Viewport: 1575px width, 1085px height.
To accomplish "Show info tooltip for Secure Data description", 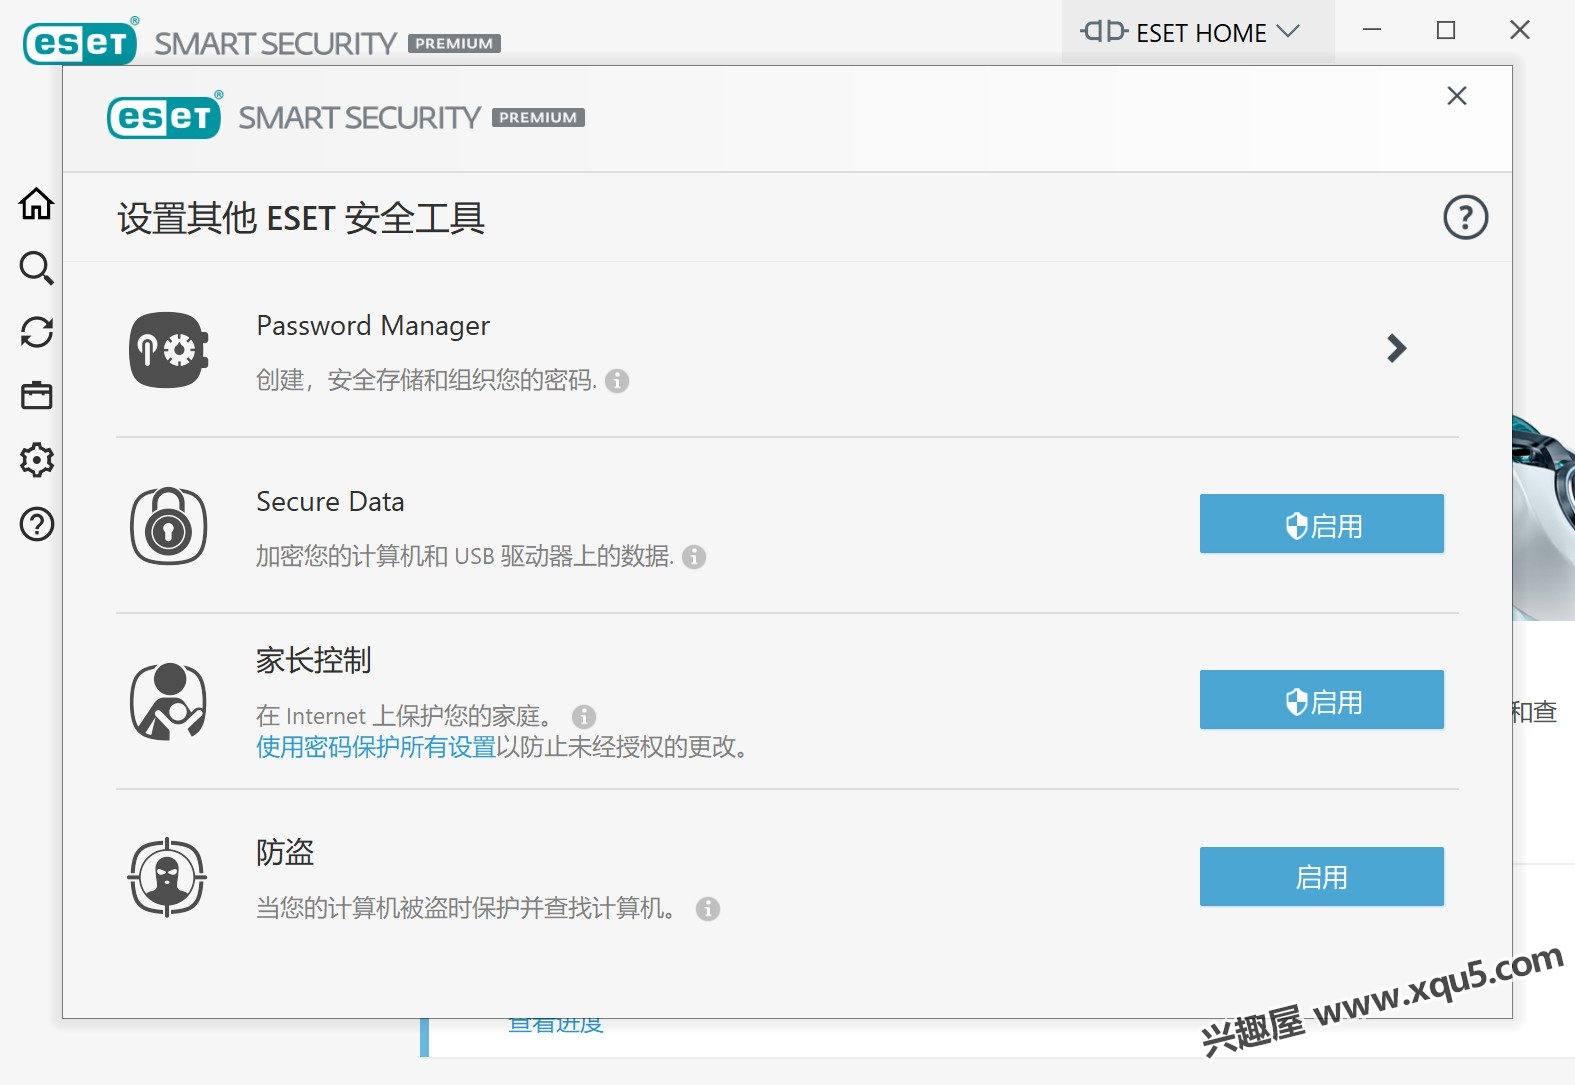I will coord(694,557).
